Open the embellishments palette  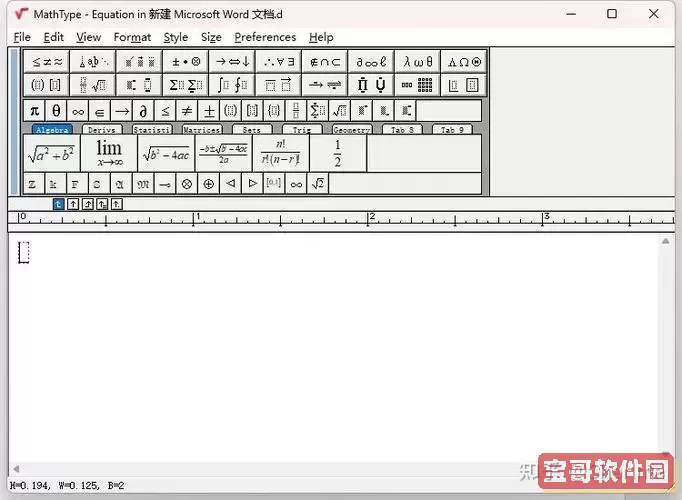pos(139,62)
